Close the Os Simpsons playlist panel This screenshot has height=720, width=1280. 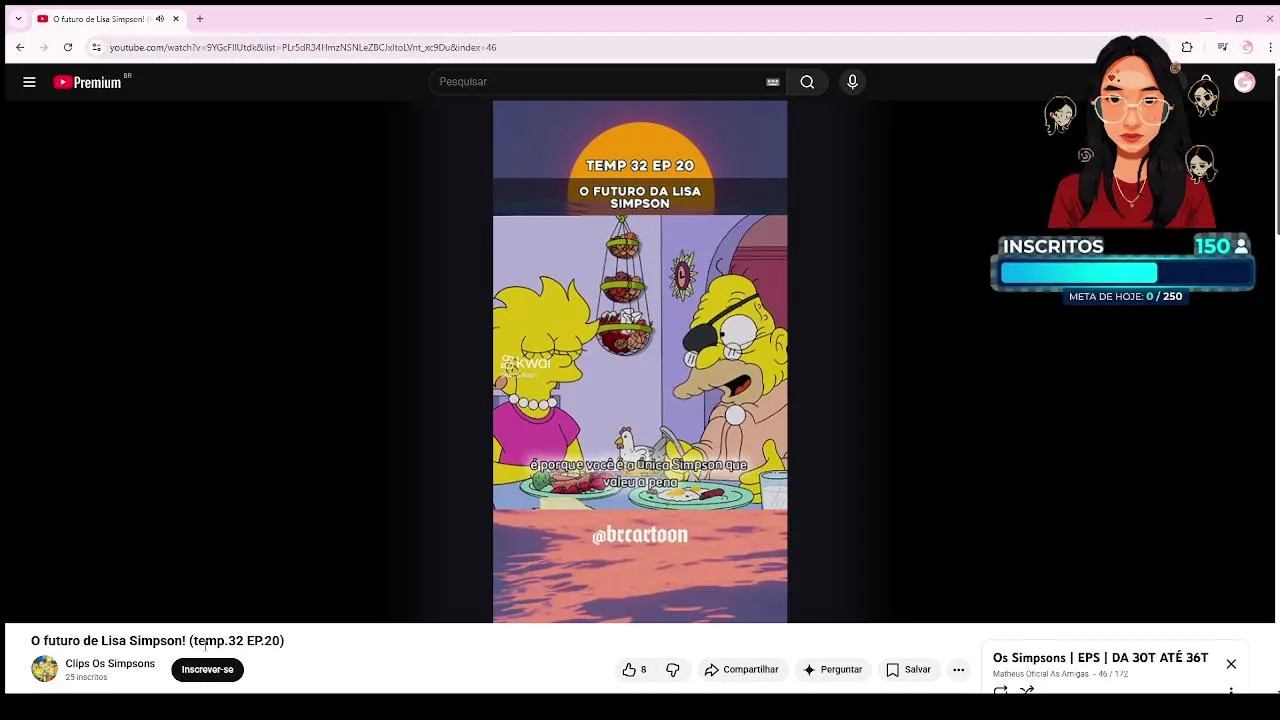[x=1231, y=664]
